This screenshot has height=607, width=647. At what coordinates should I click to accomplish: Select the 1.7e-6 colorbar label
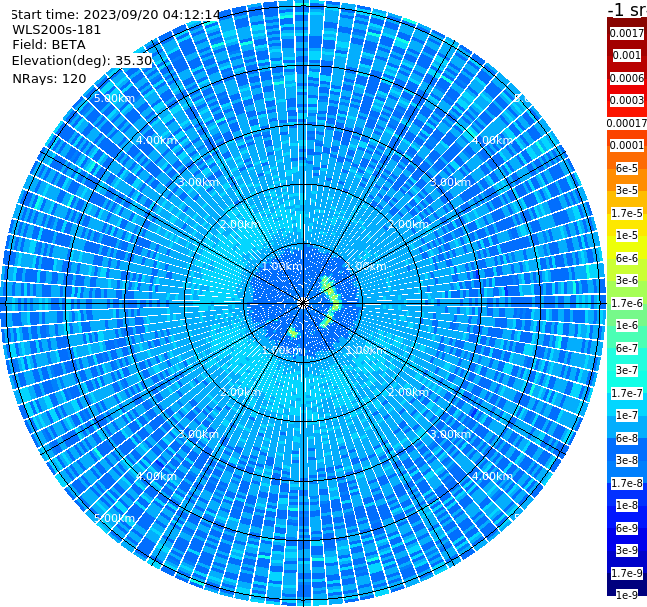(x=627, y=303)
